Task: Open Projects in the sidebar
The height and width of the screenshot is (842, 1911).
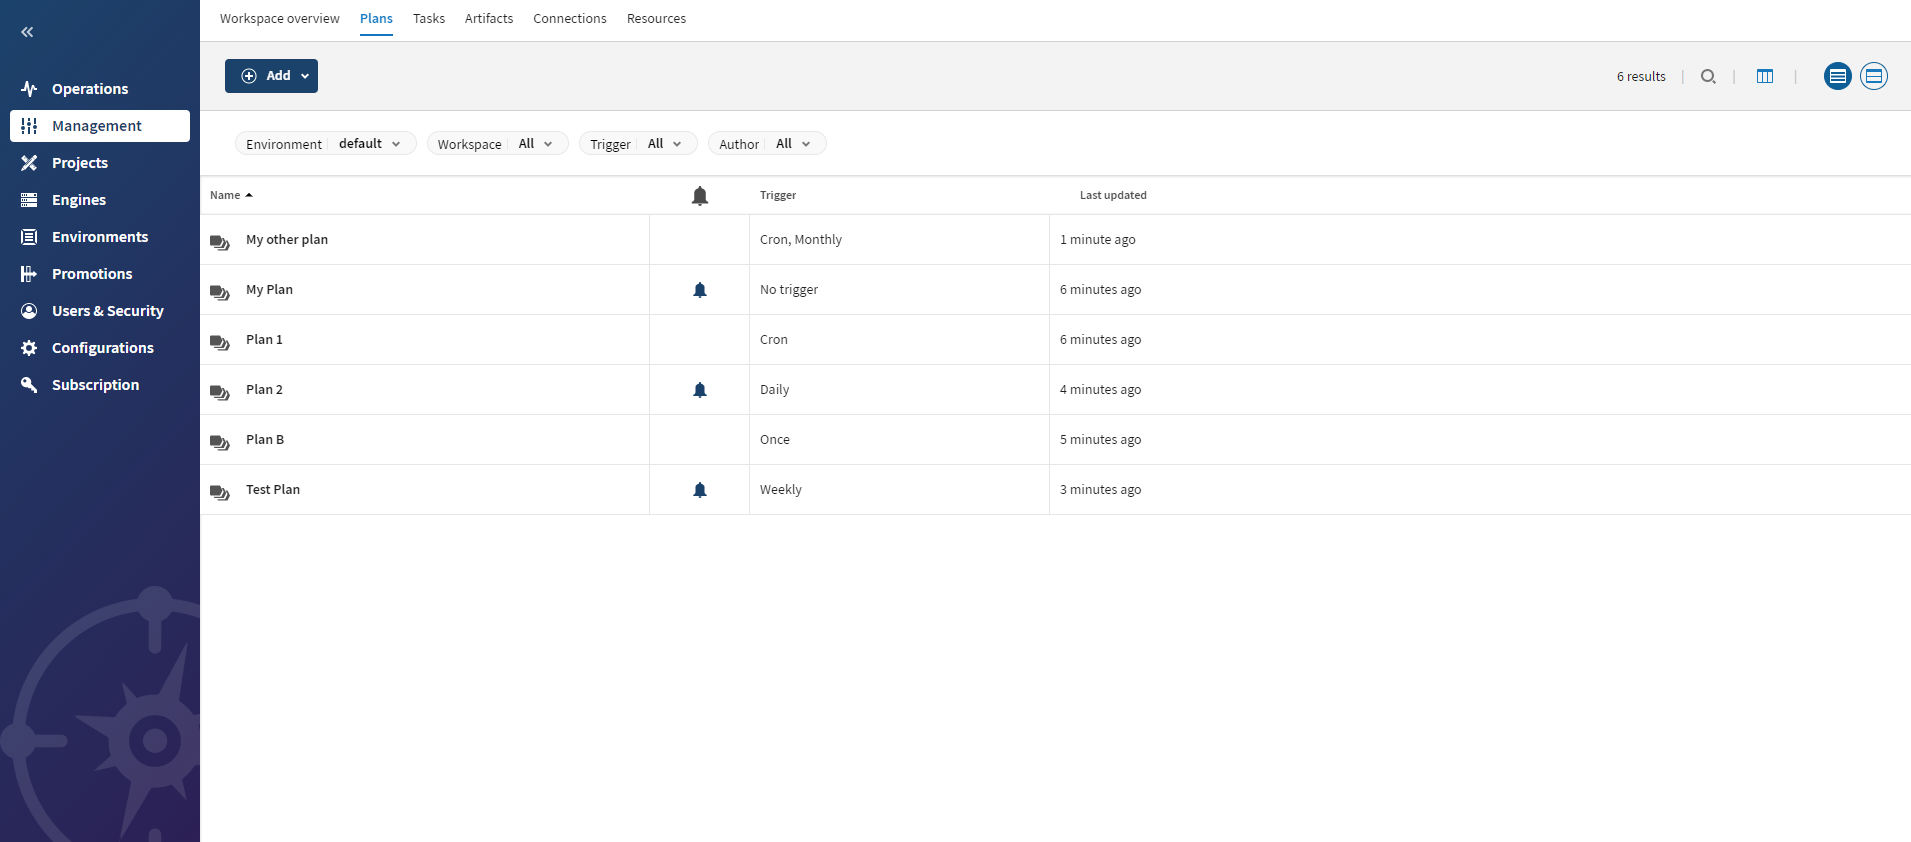Action: (100, 163)
